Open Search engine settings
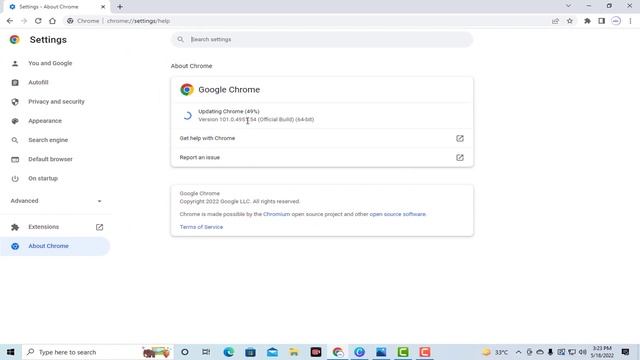The width and height of the screenshot is (640, 360). coord(48,140)
